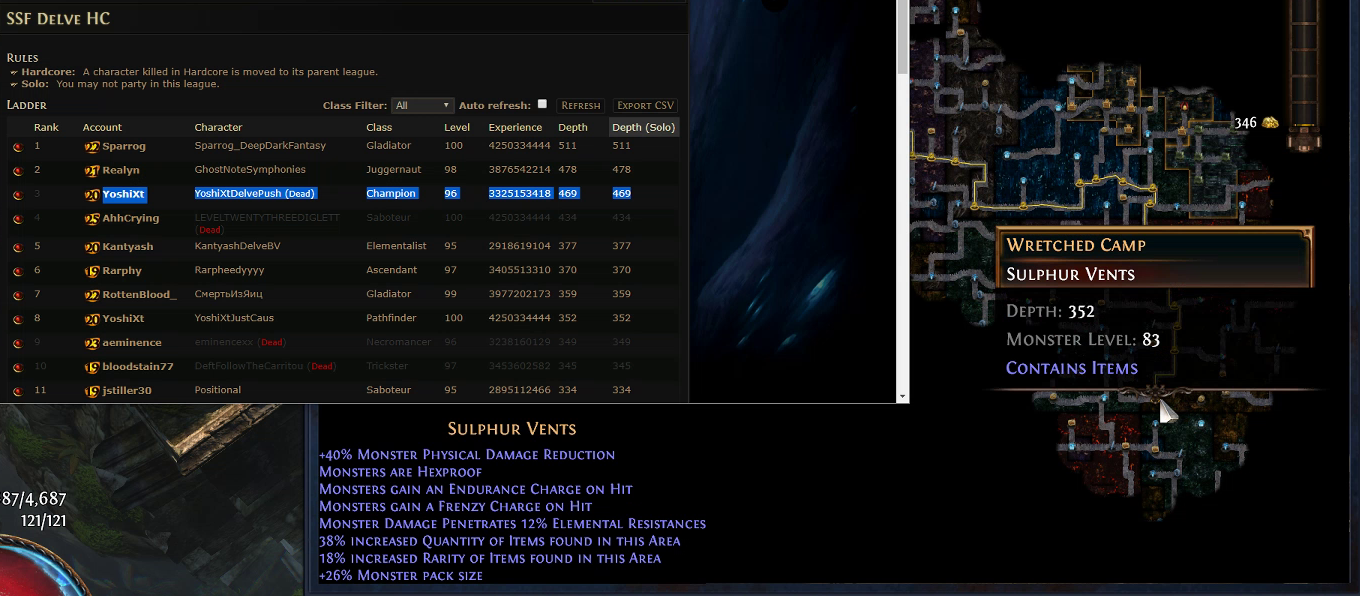Sort by the Experience column header

point(515,127)
